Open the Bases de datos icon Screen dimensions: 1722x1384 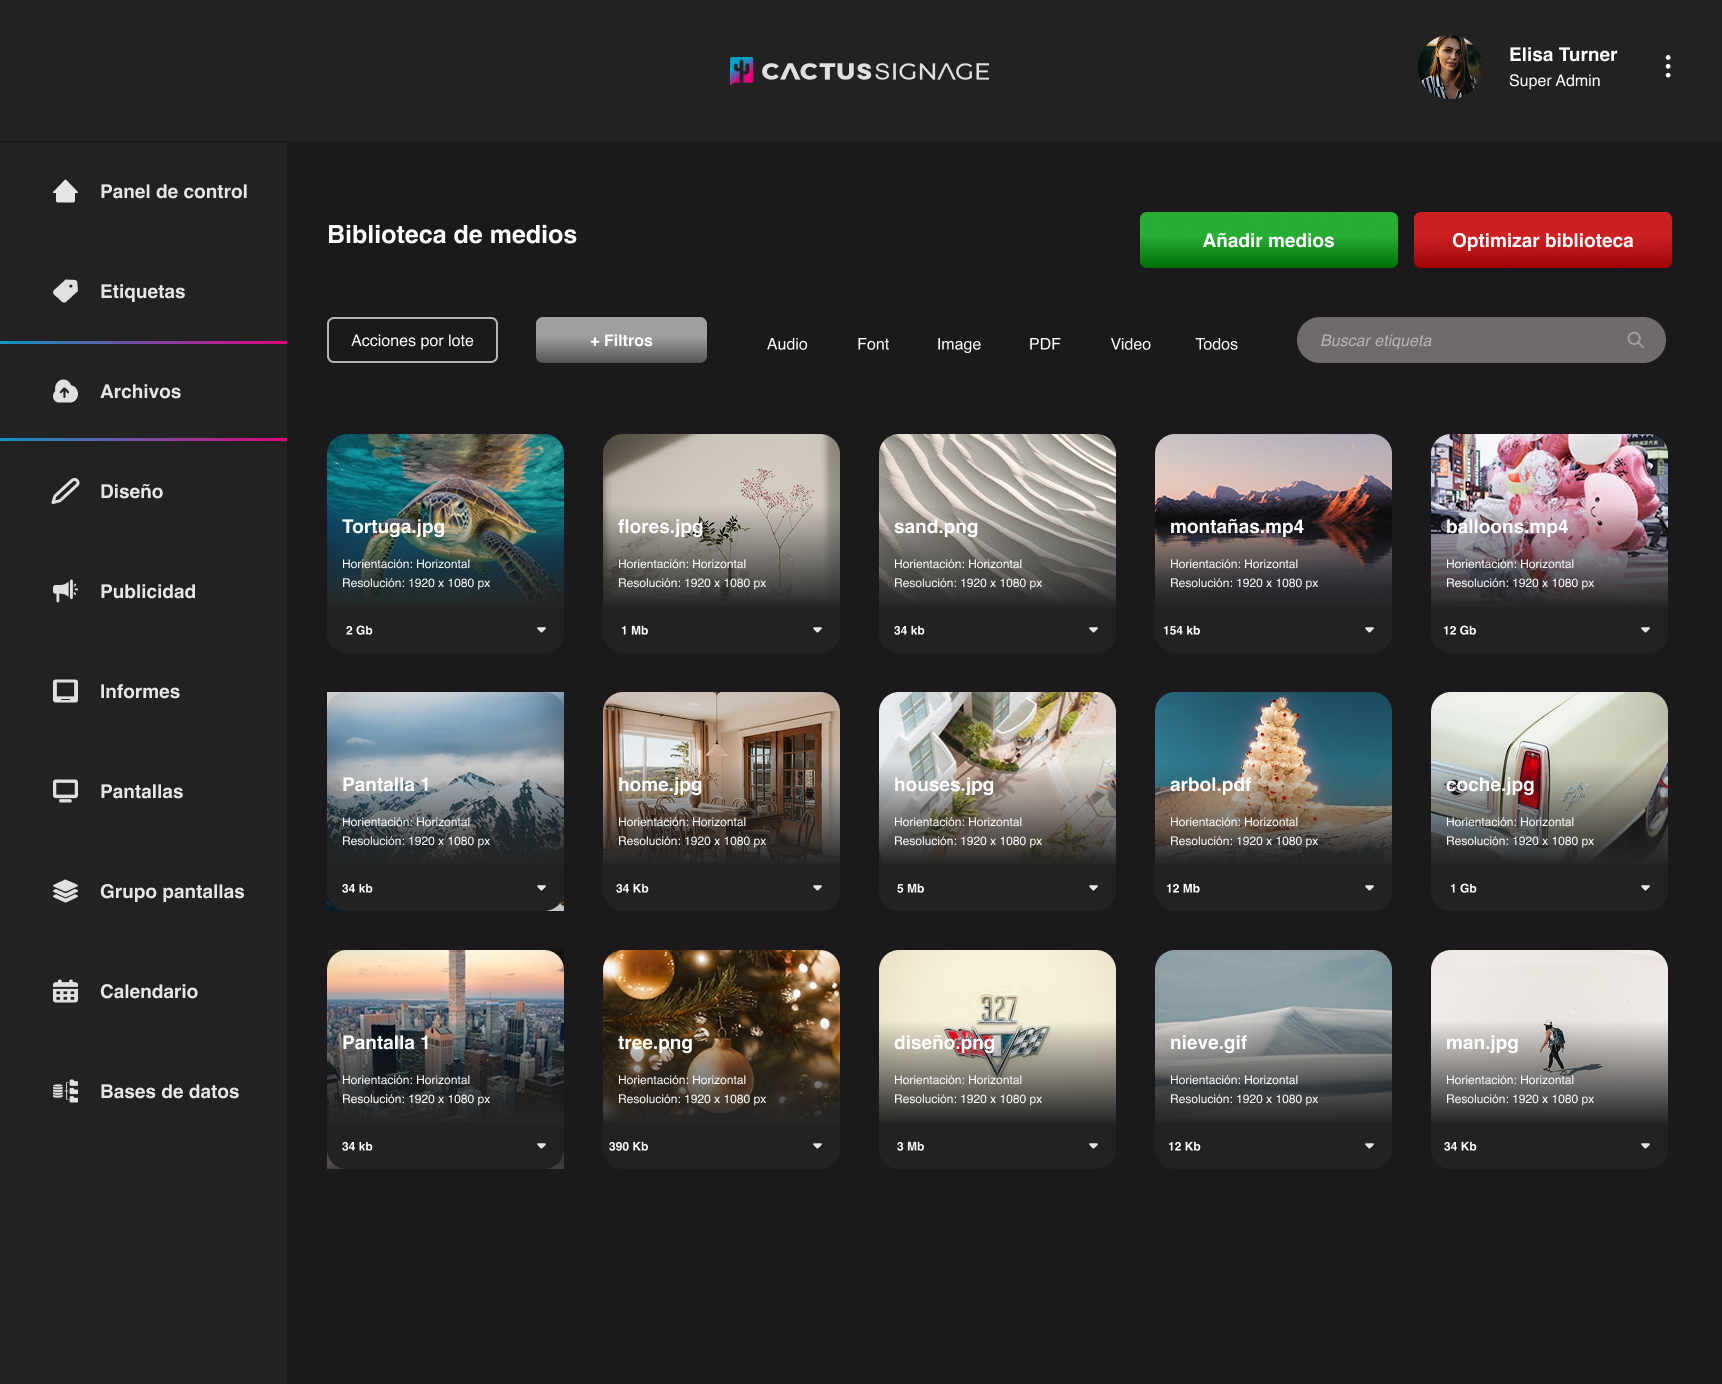coord(65,1091)
